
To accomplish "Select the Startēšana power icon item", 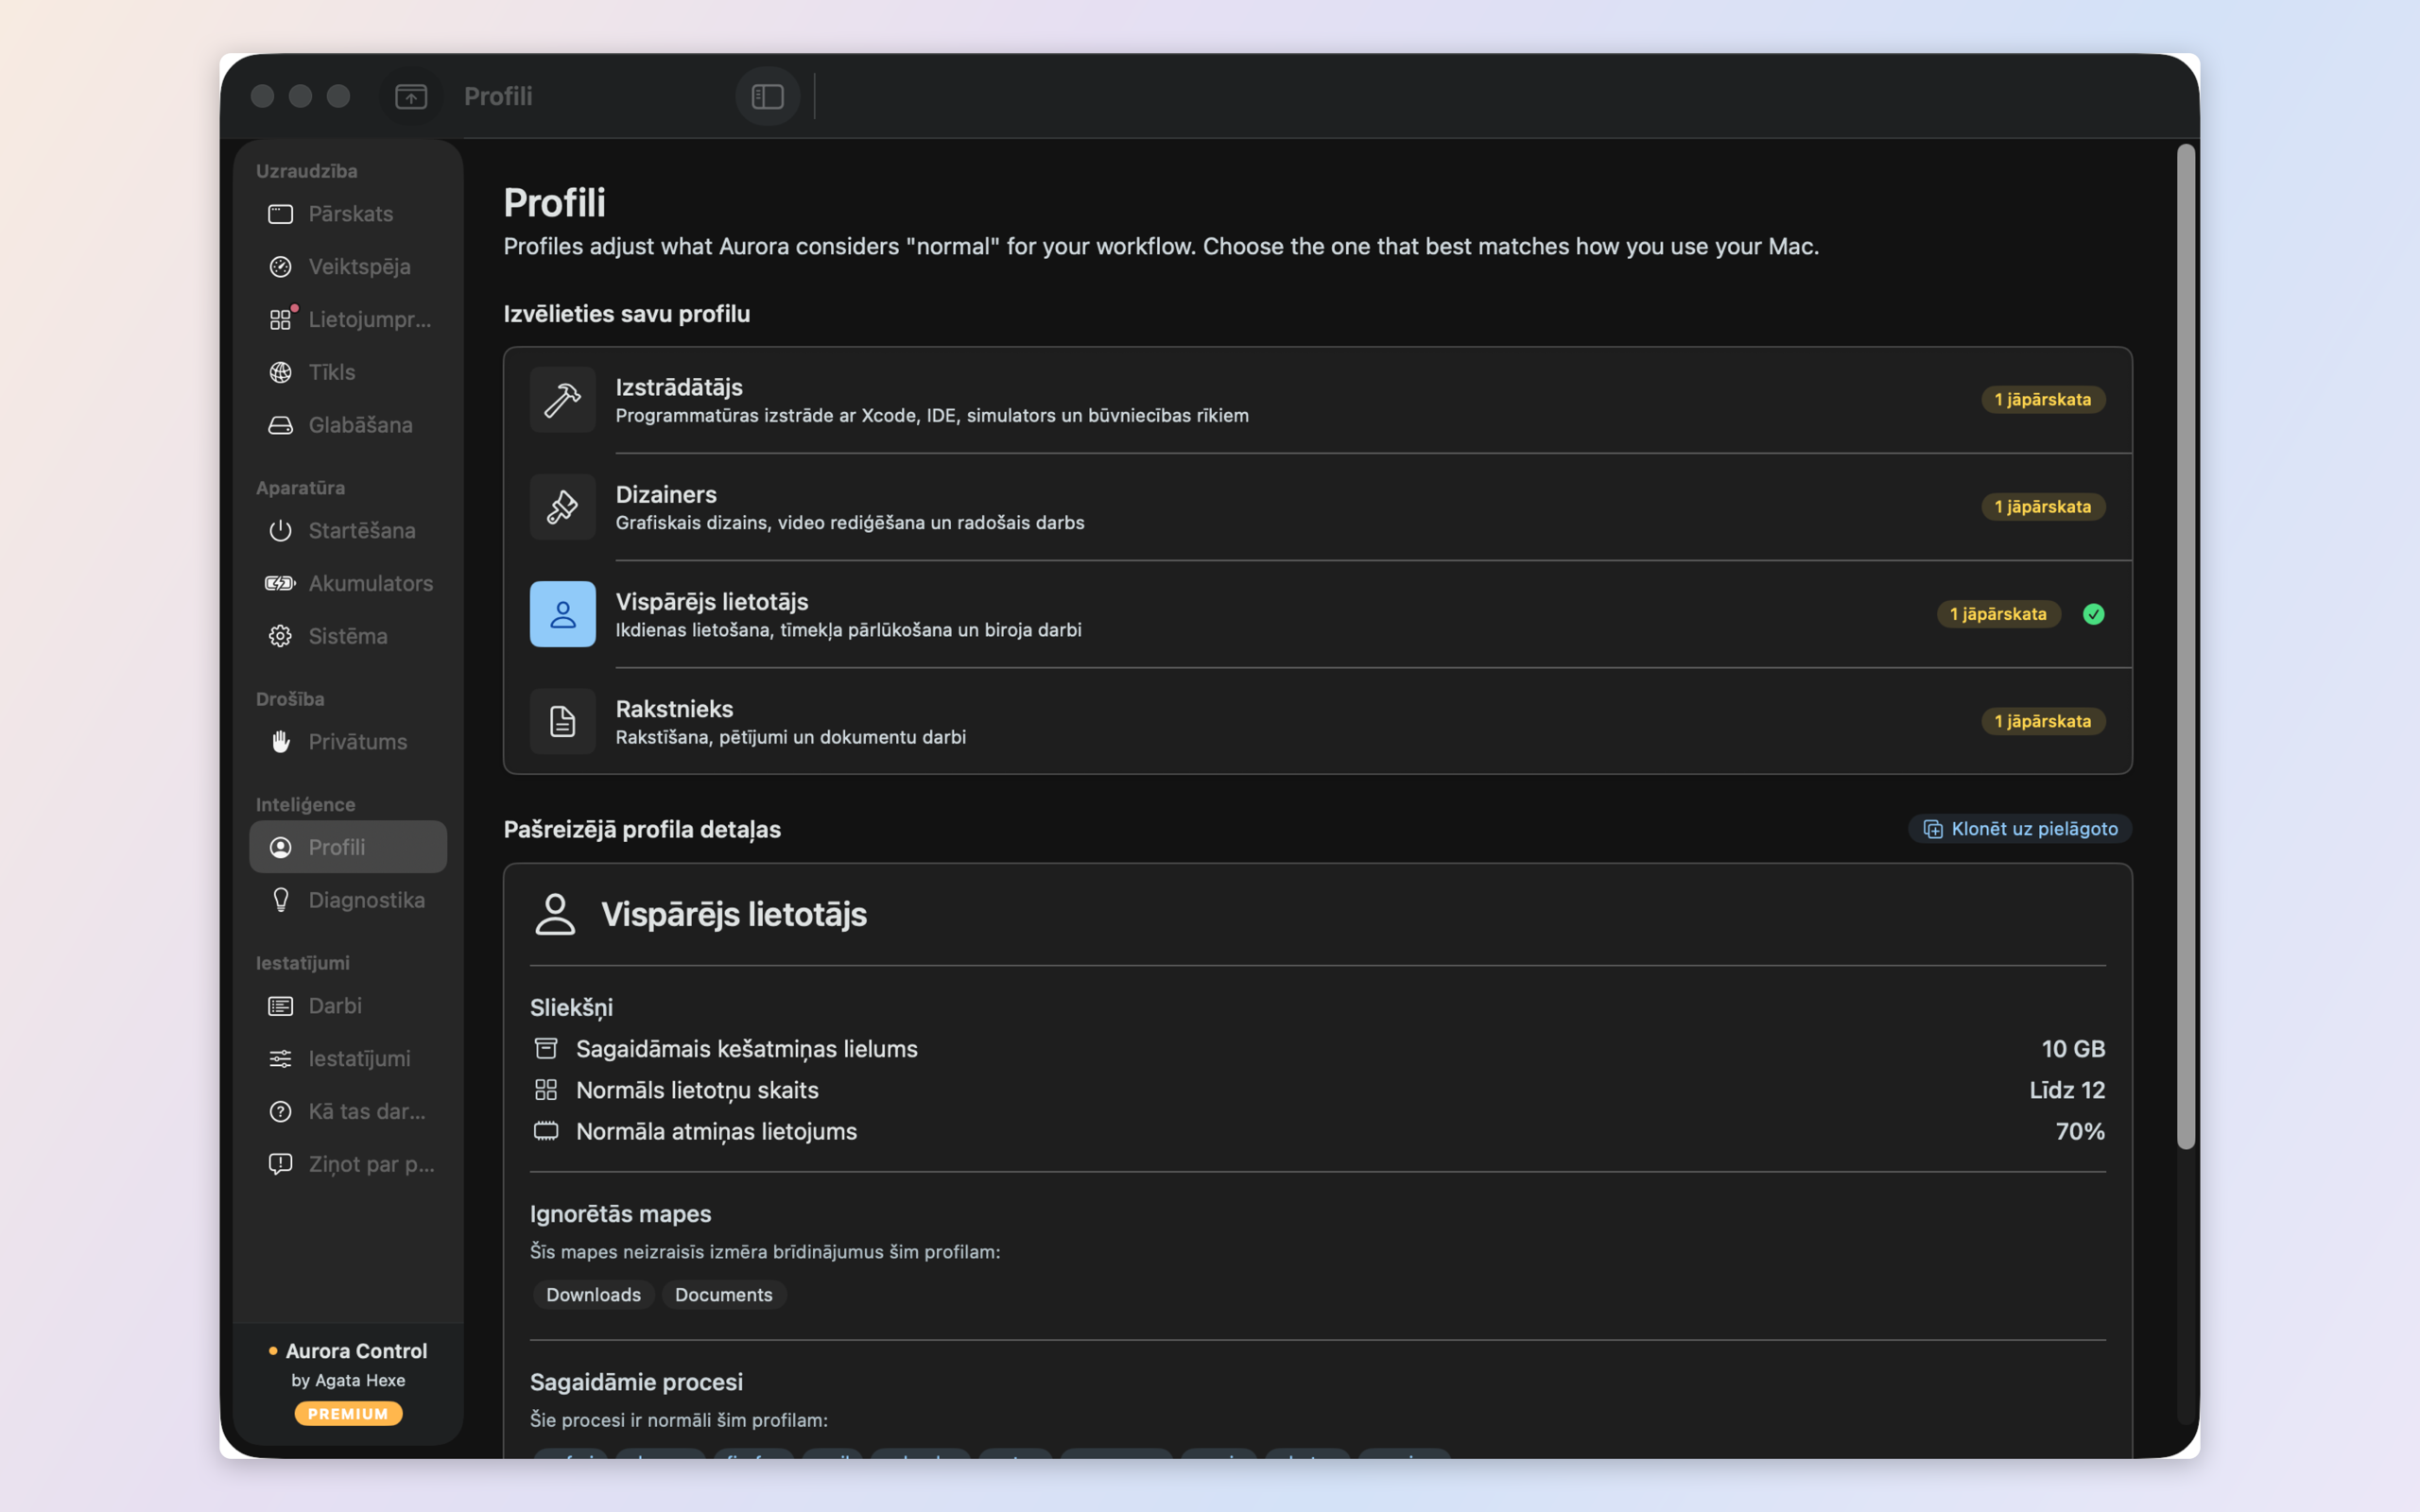I will coord(348,531).
